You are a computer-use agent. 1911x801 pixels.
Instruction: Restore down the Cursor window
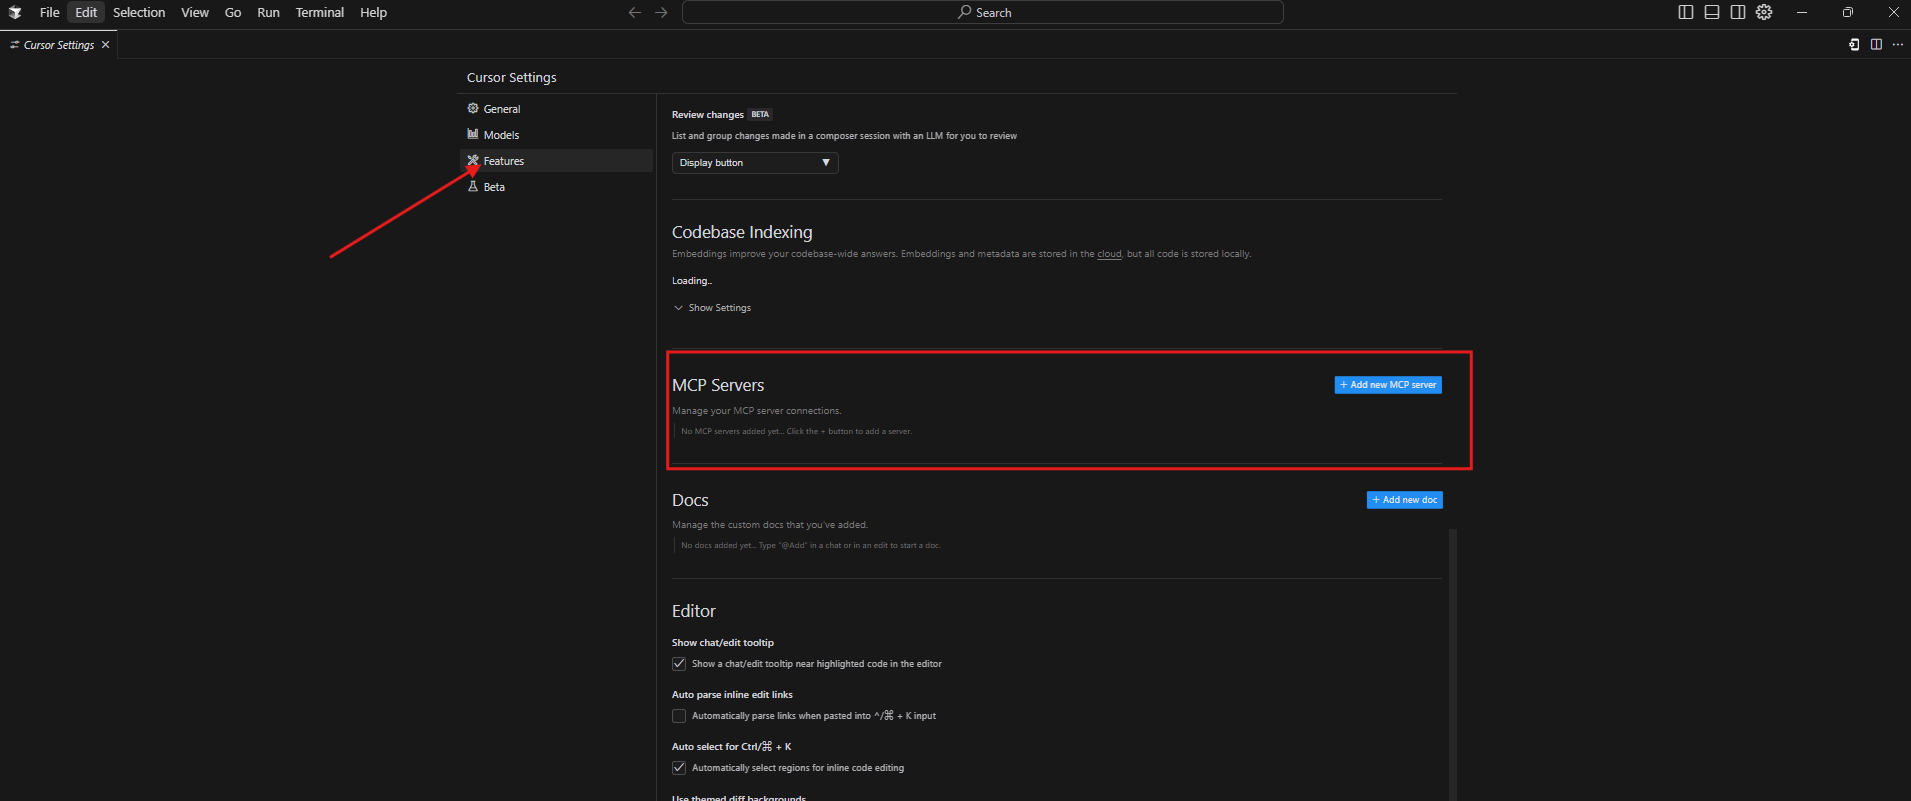click(x=1847, y=12)
